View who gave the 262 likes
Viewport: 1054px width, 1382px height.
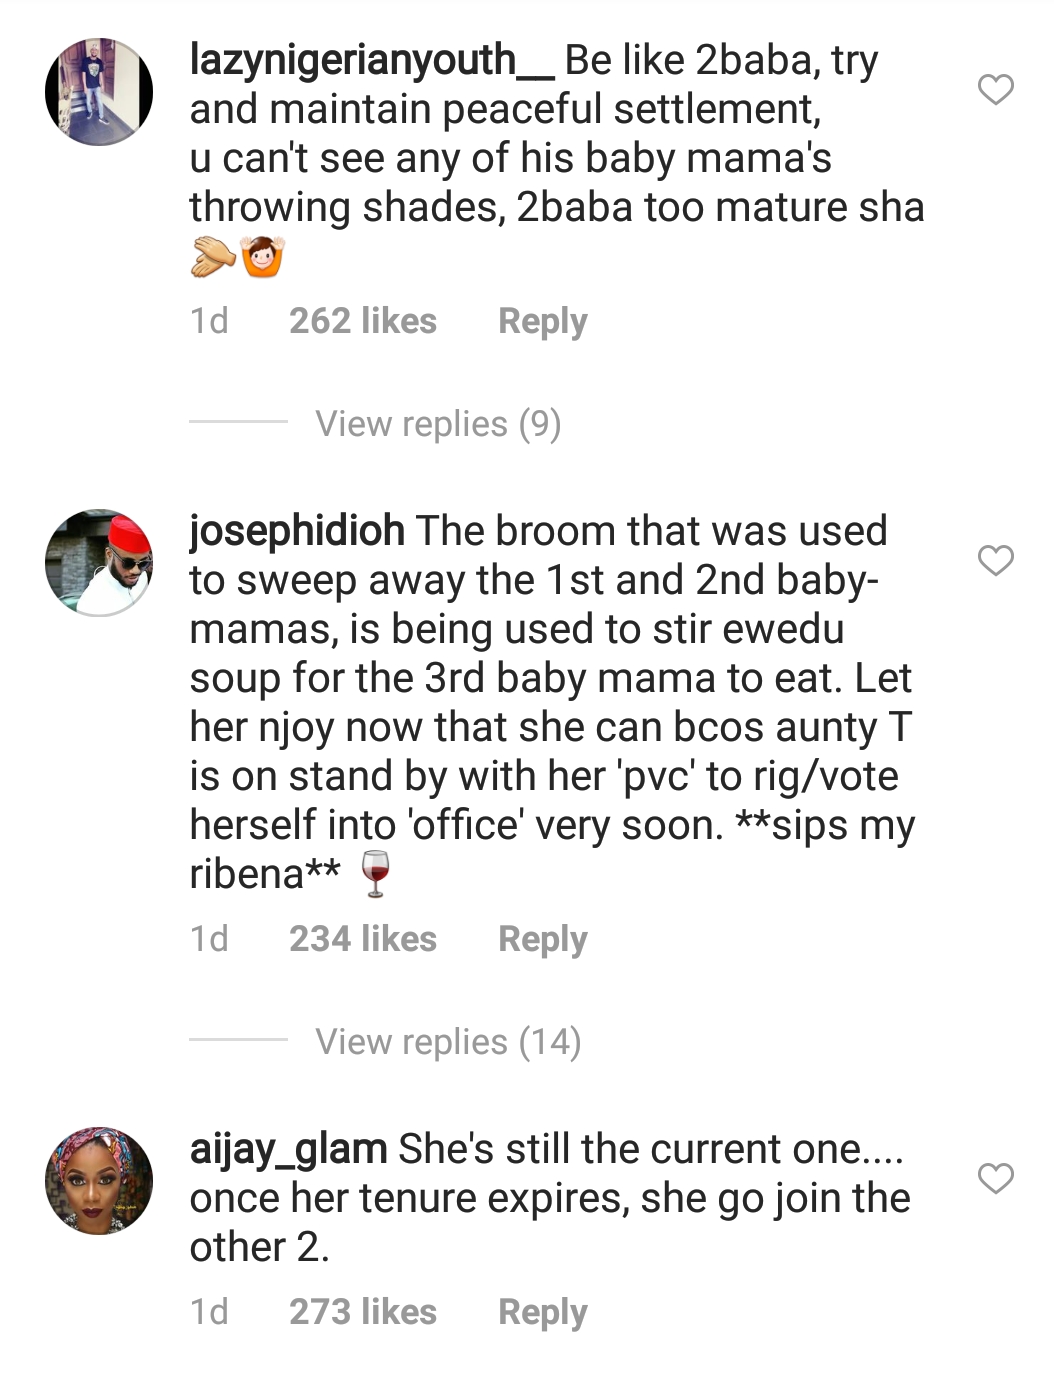(x=363, y=321)
